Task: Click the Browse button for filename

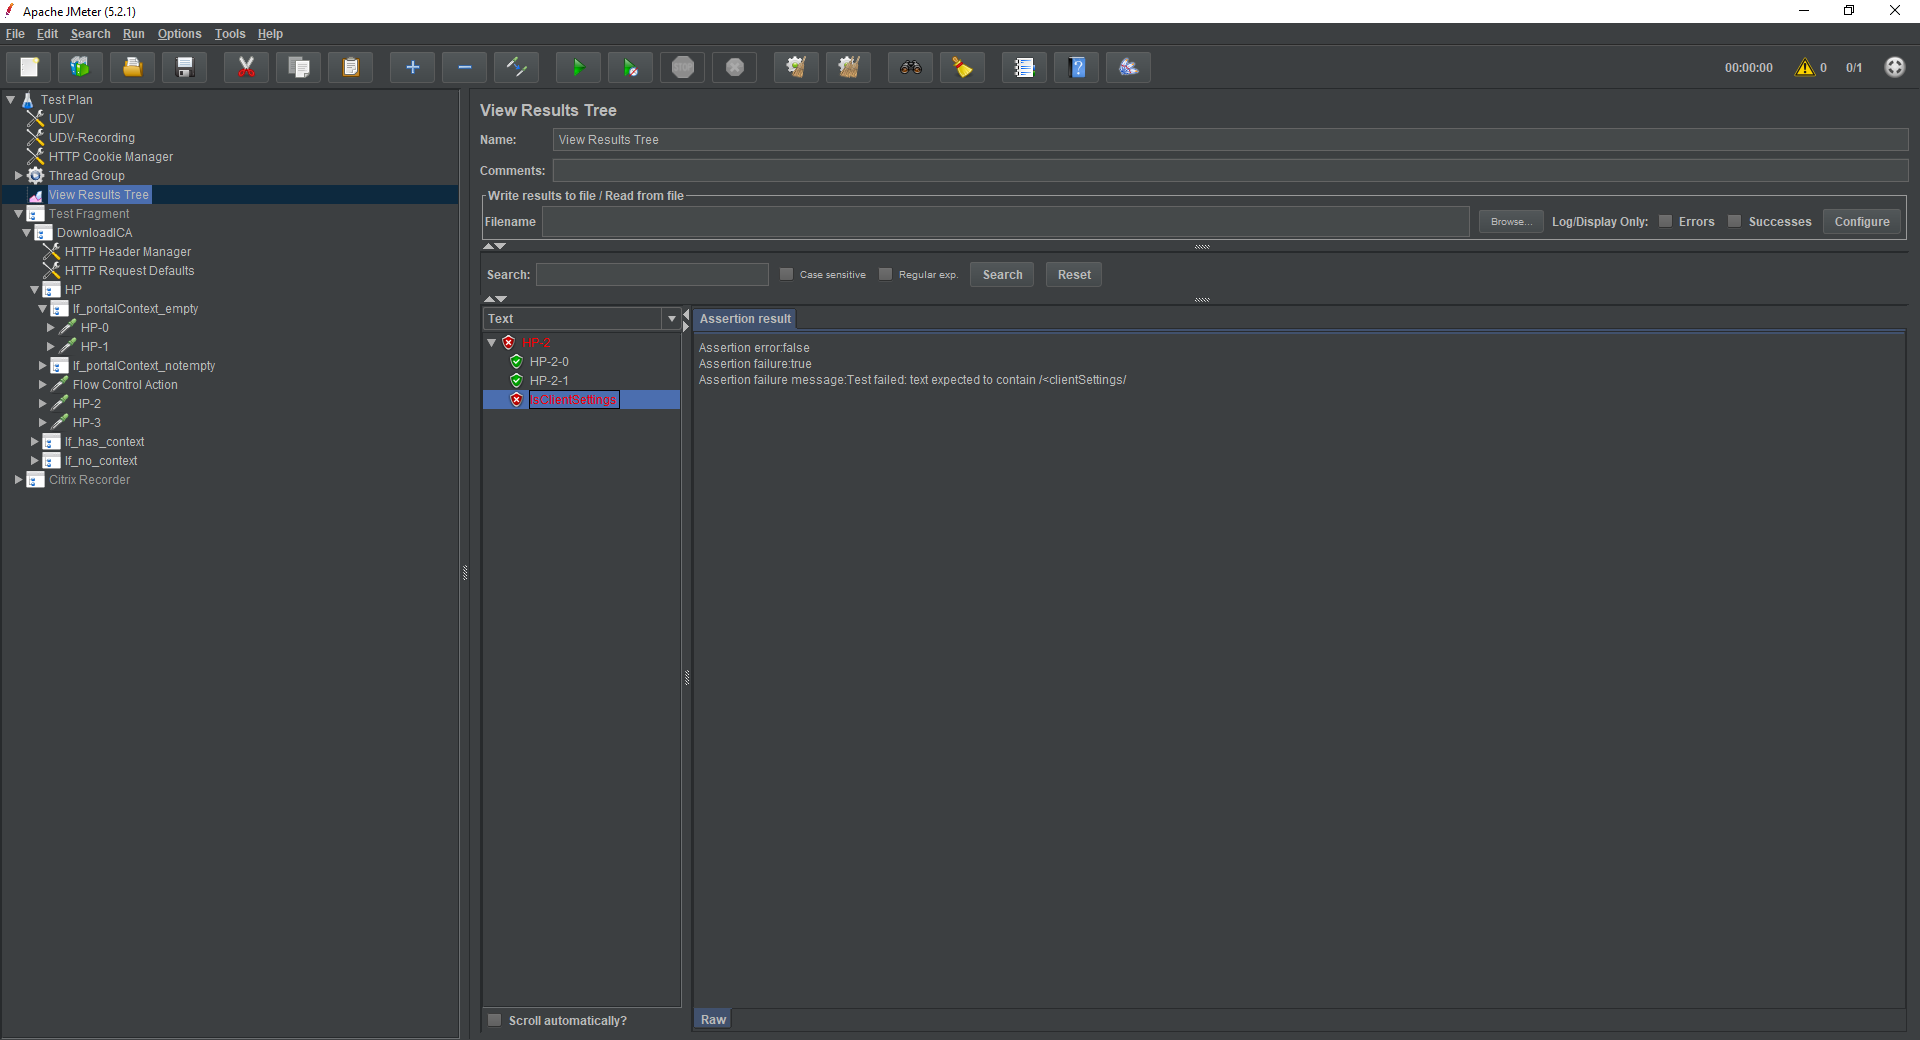Action: tap(1509, 221)
